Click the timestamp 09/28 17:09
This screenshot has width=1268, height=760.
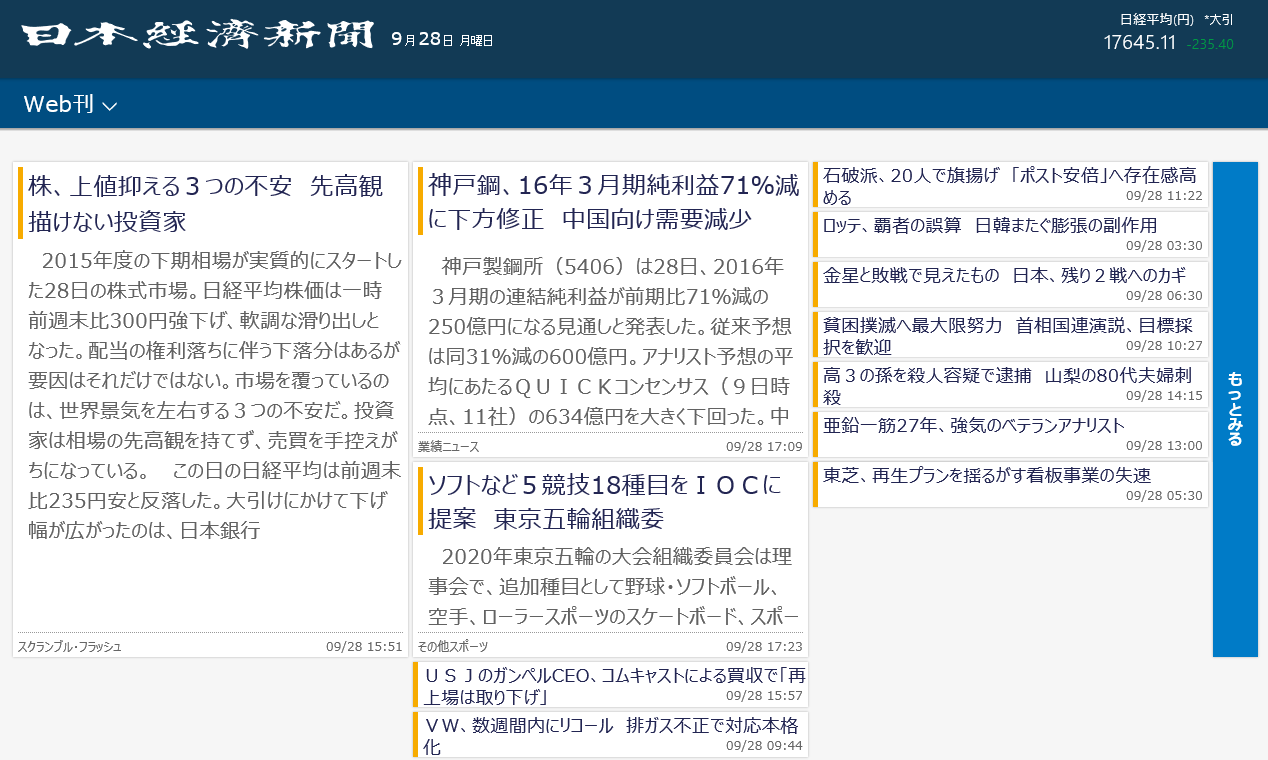[764, 446]
